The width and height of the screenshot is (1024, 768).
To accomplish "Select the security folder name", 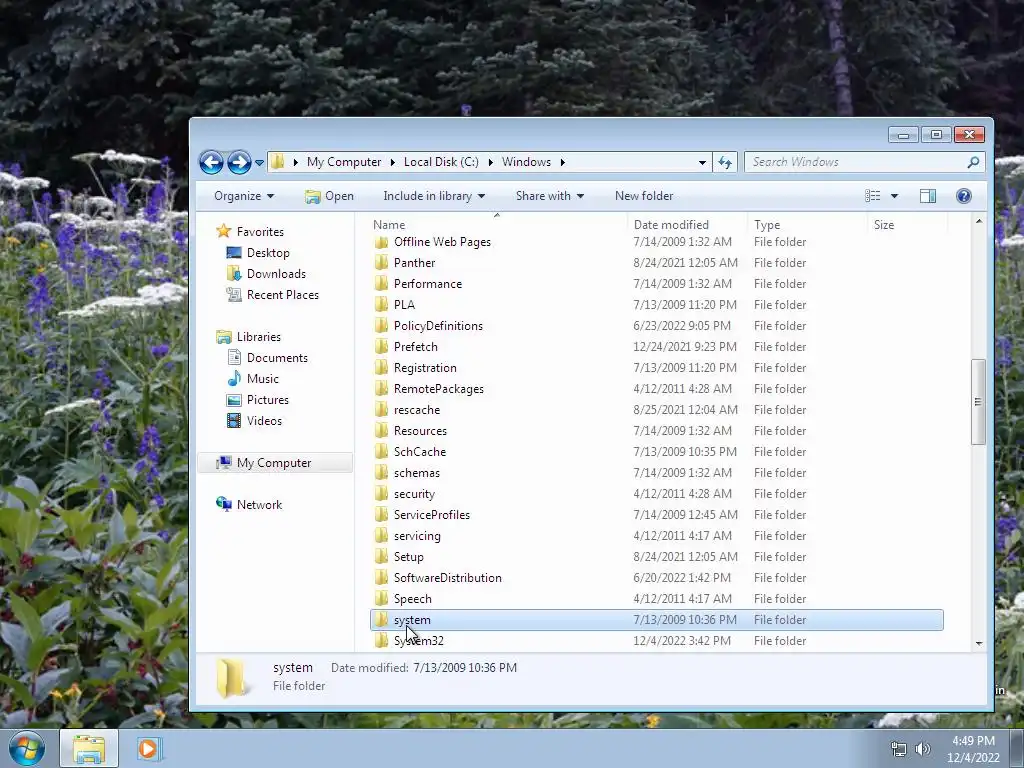I will pos(414,494).
